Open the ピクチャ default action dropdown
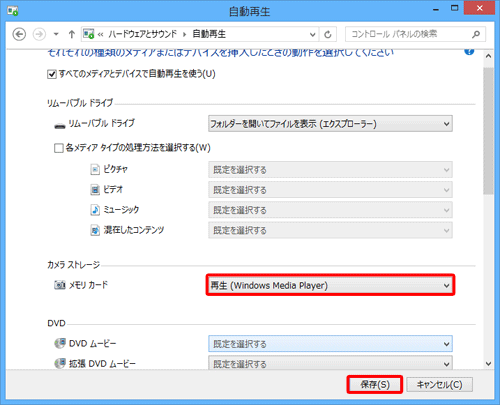This screenshot has height=405, width=500. (x=330, y=170)
